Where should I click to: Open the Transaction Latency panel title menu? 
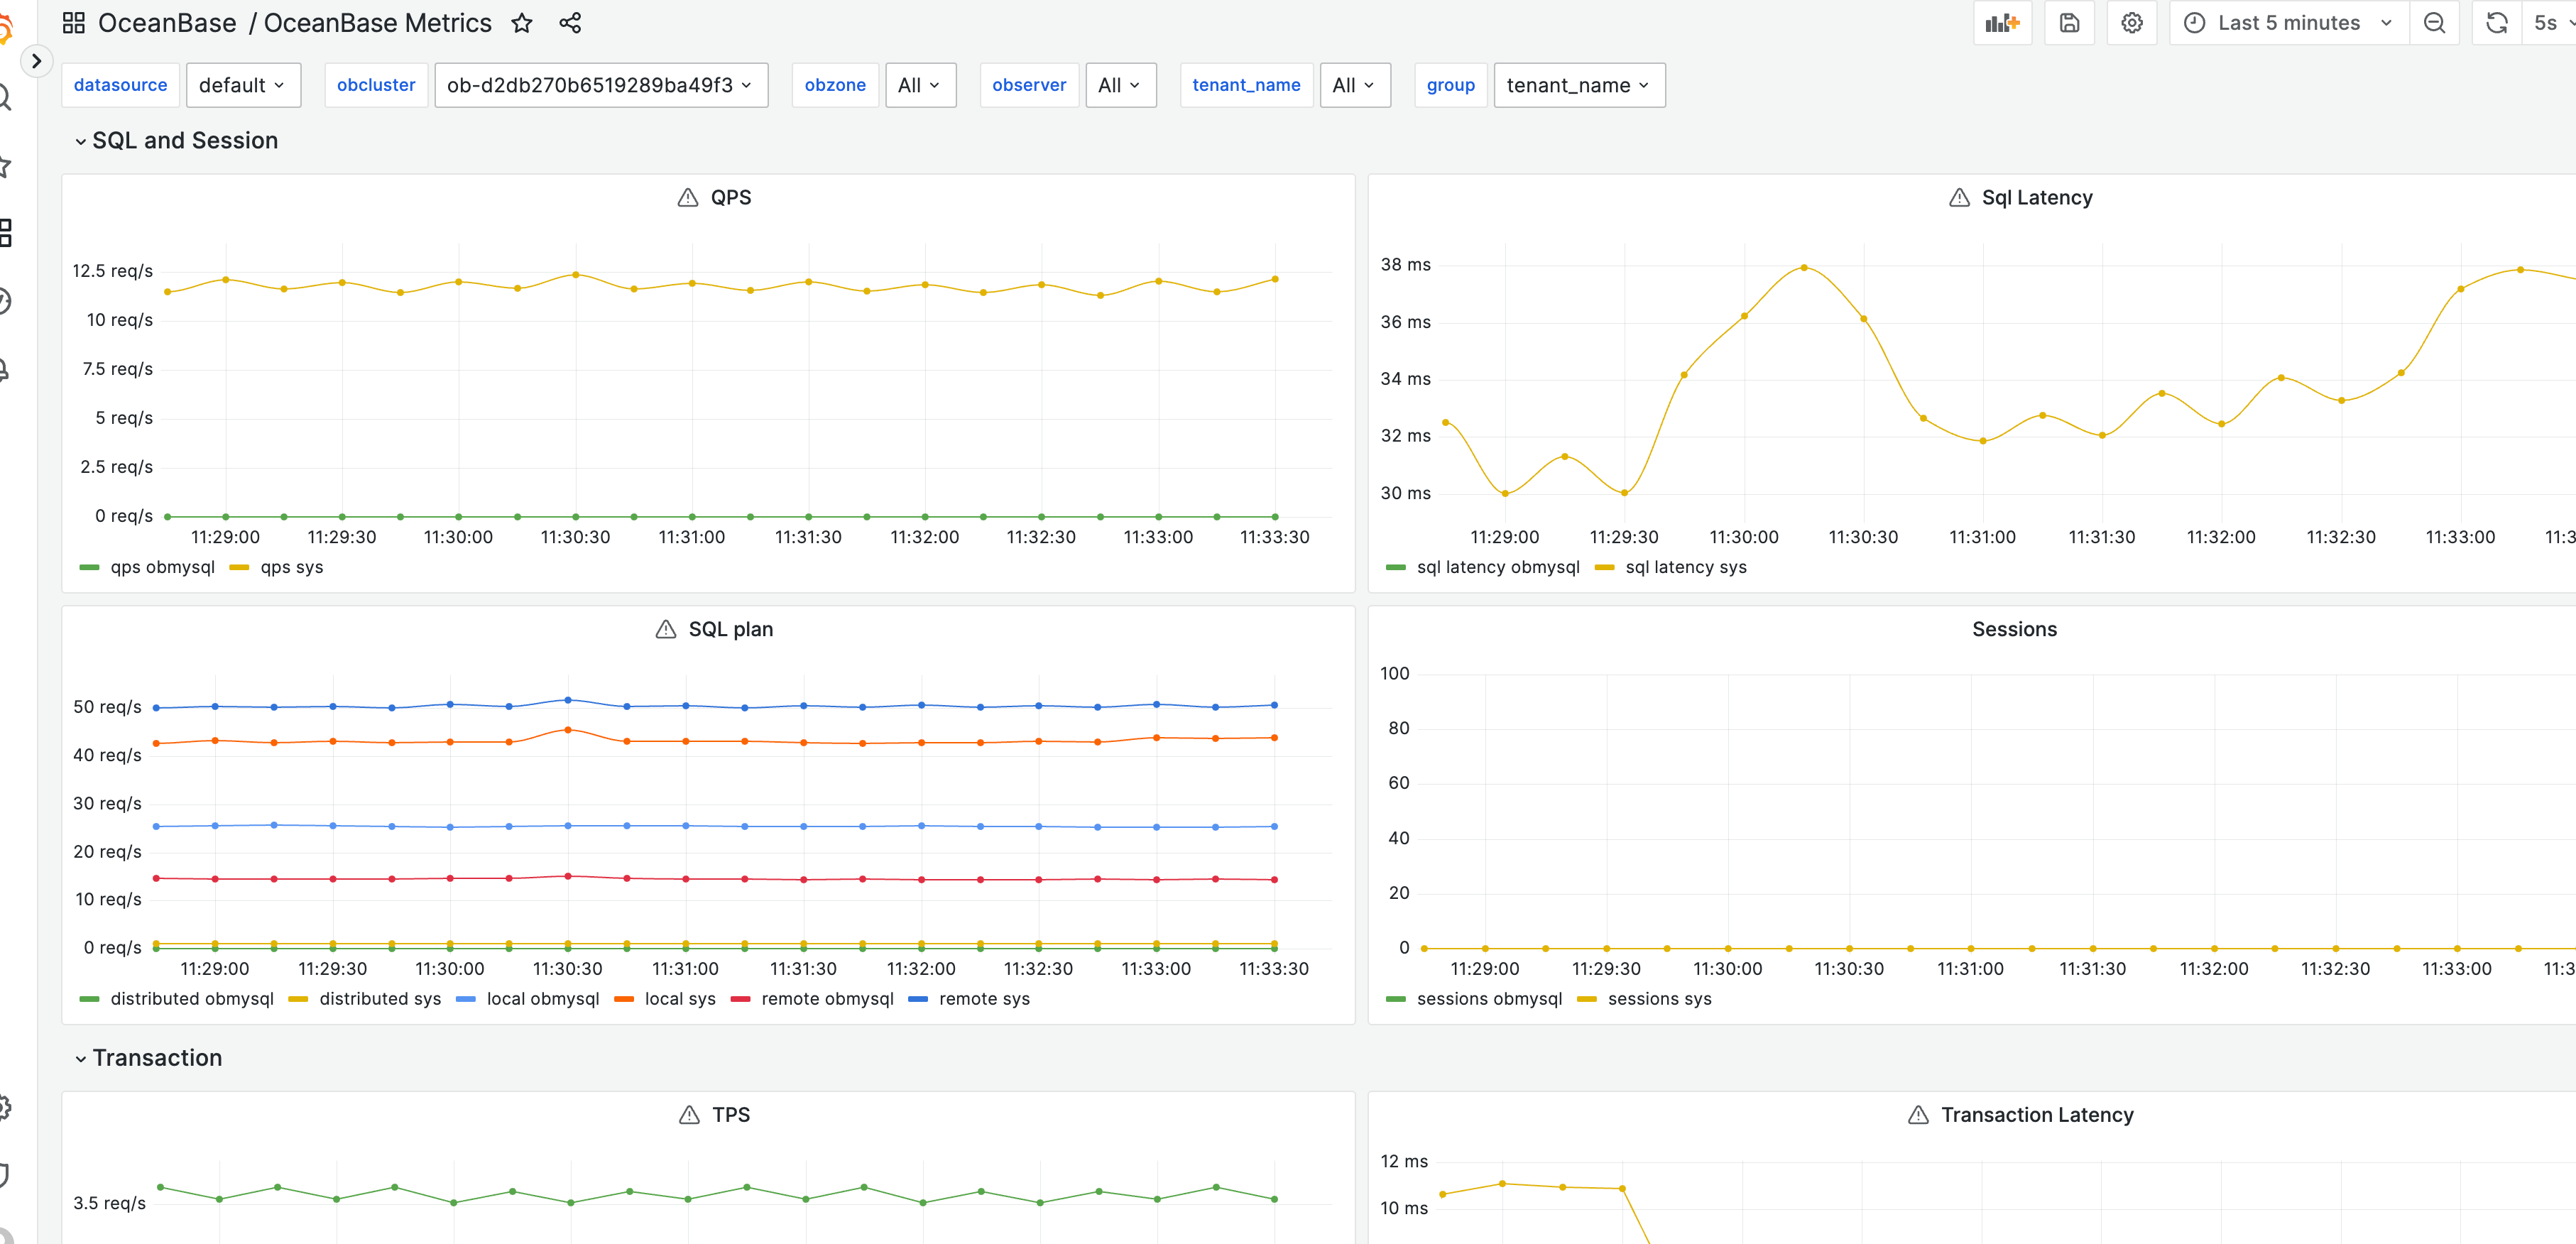2037,1115
